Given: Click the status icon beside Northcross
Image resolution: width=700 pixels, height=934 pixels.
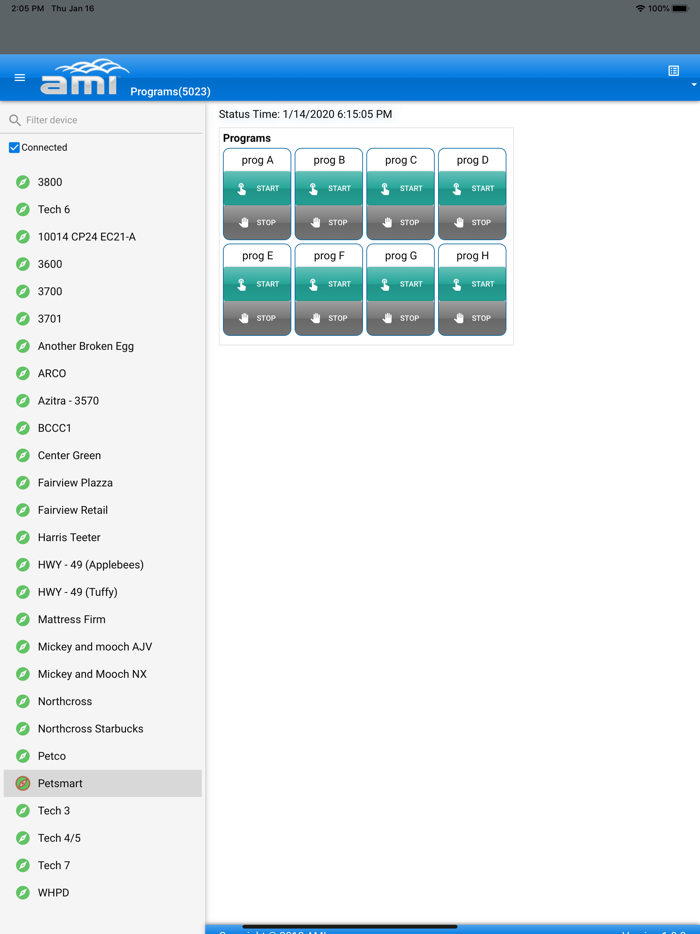Looking at the screenshot, I should tap(23, 701).
